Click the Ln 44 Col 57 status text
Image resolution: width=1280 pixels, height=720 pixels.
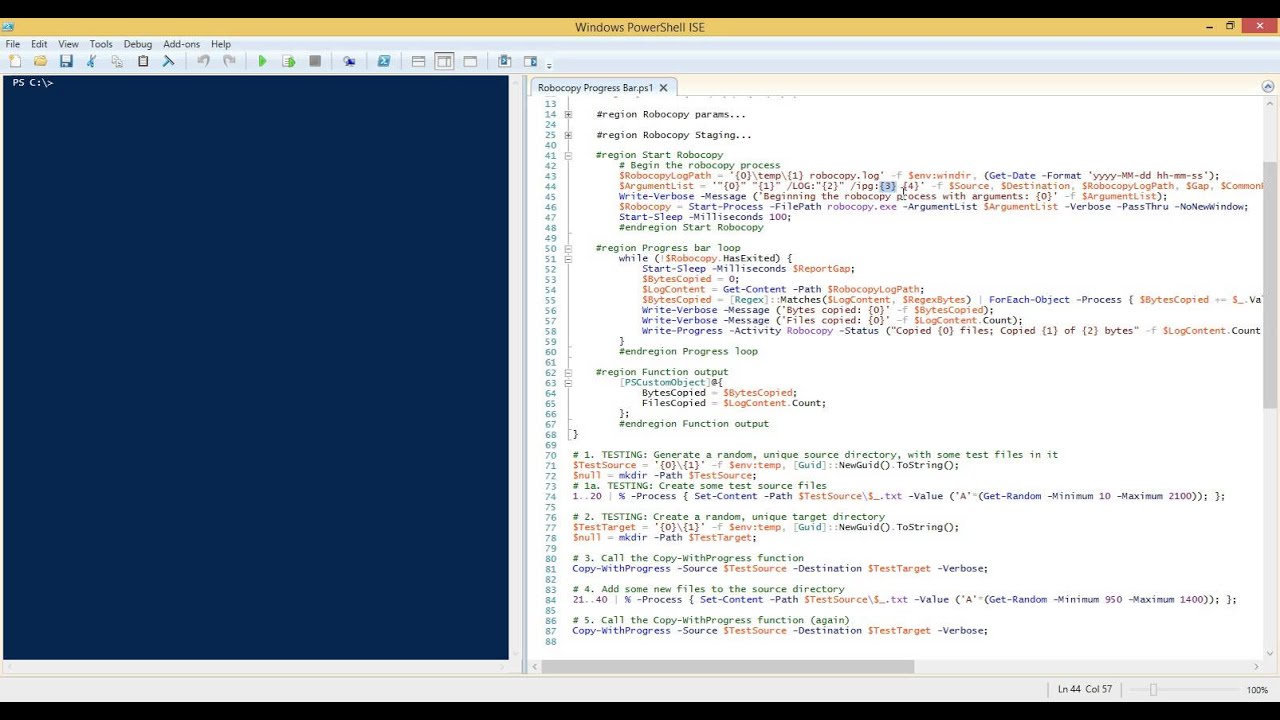coord(1085,690)
